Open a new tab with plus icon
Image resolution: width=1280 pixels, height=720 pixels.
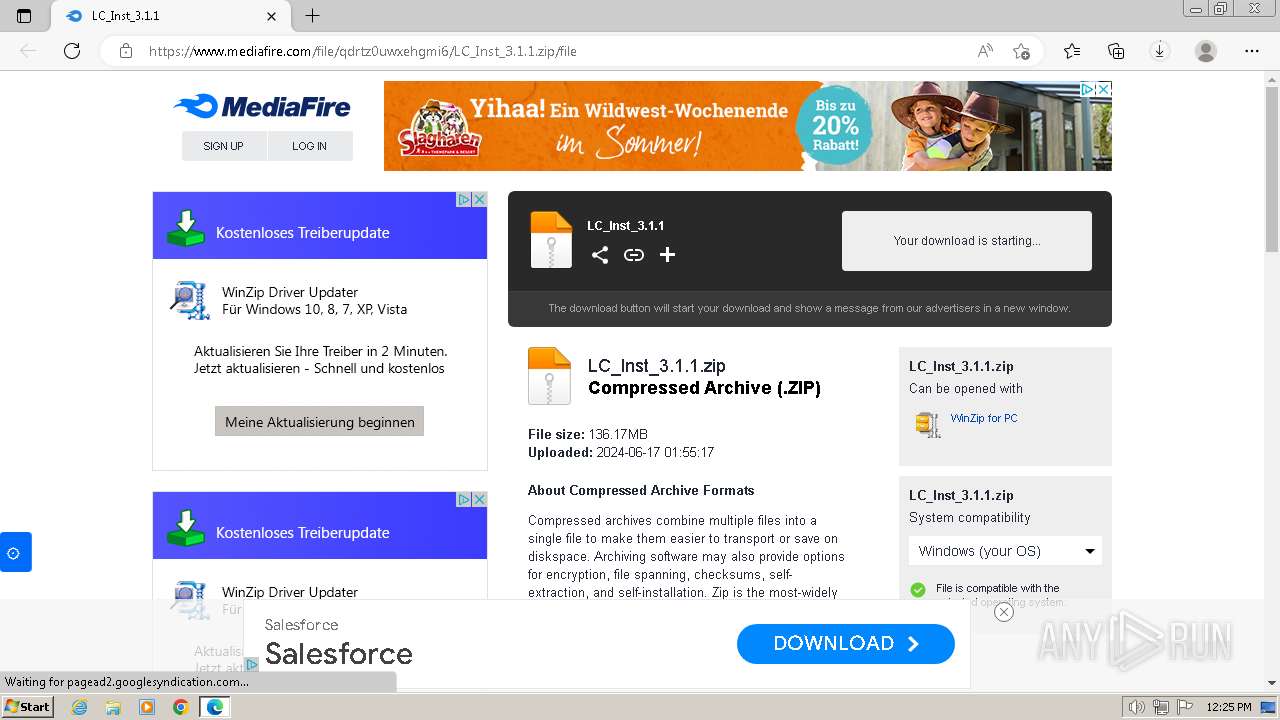pyautogui.click(x=312, y=16)
